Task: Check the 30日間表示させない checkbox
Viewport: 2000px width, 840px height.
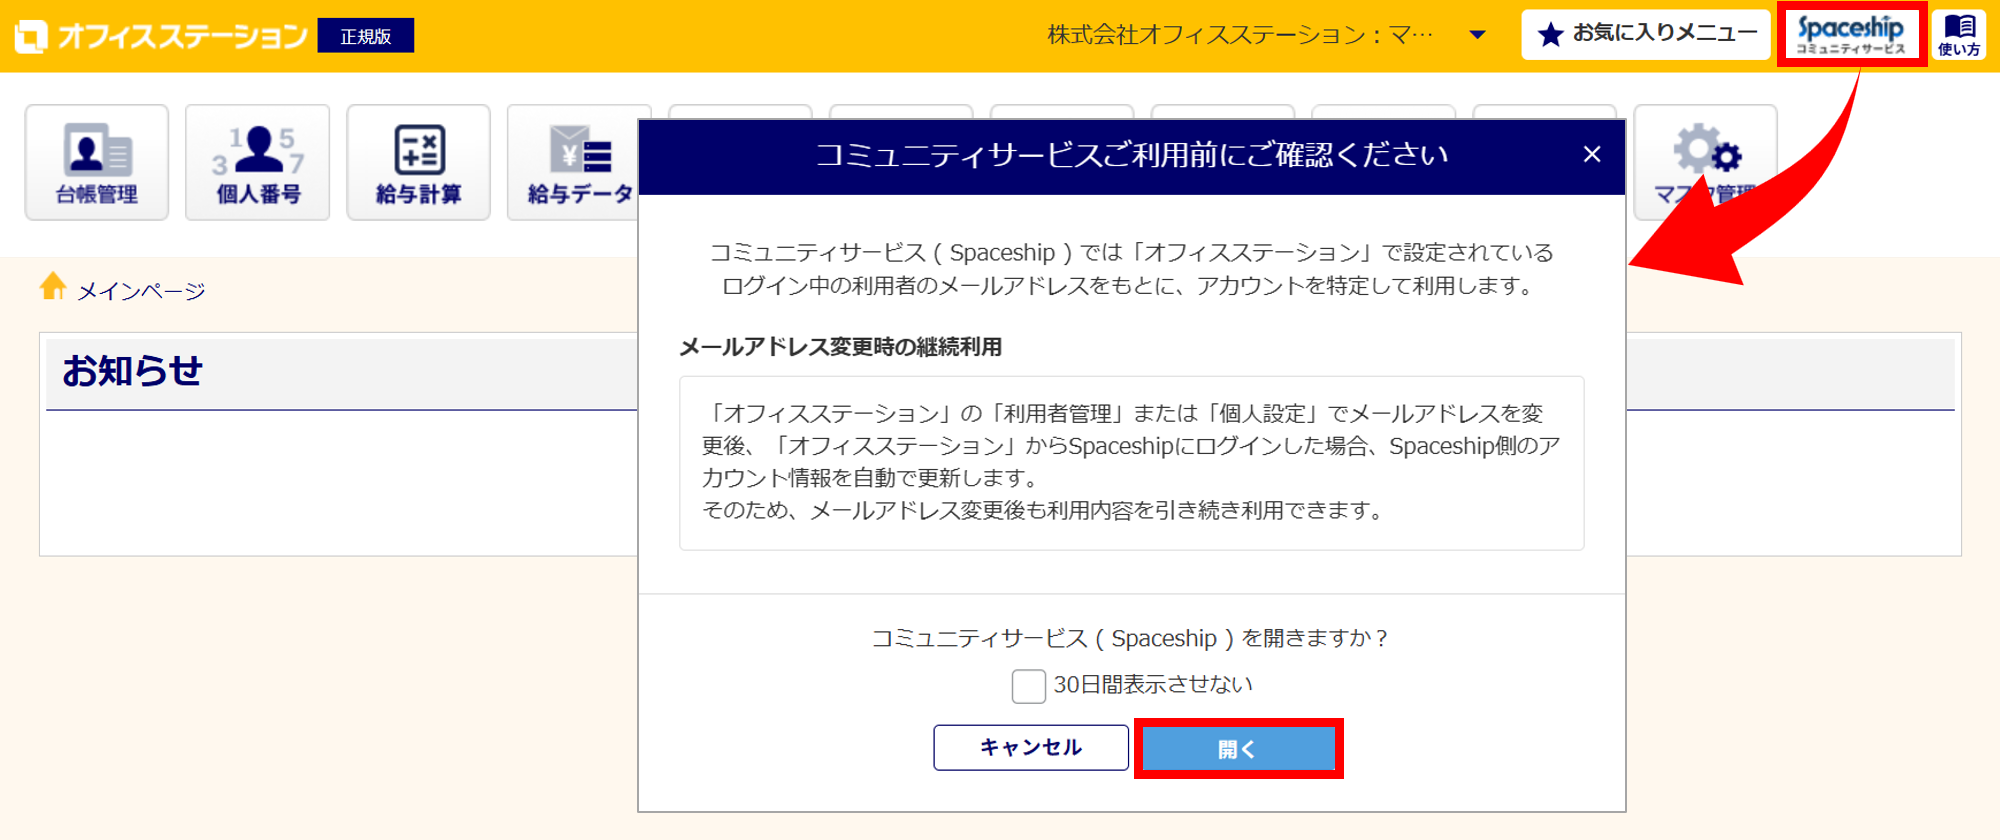Action: tap(1028, 686)
